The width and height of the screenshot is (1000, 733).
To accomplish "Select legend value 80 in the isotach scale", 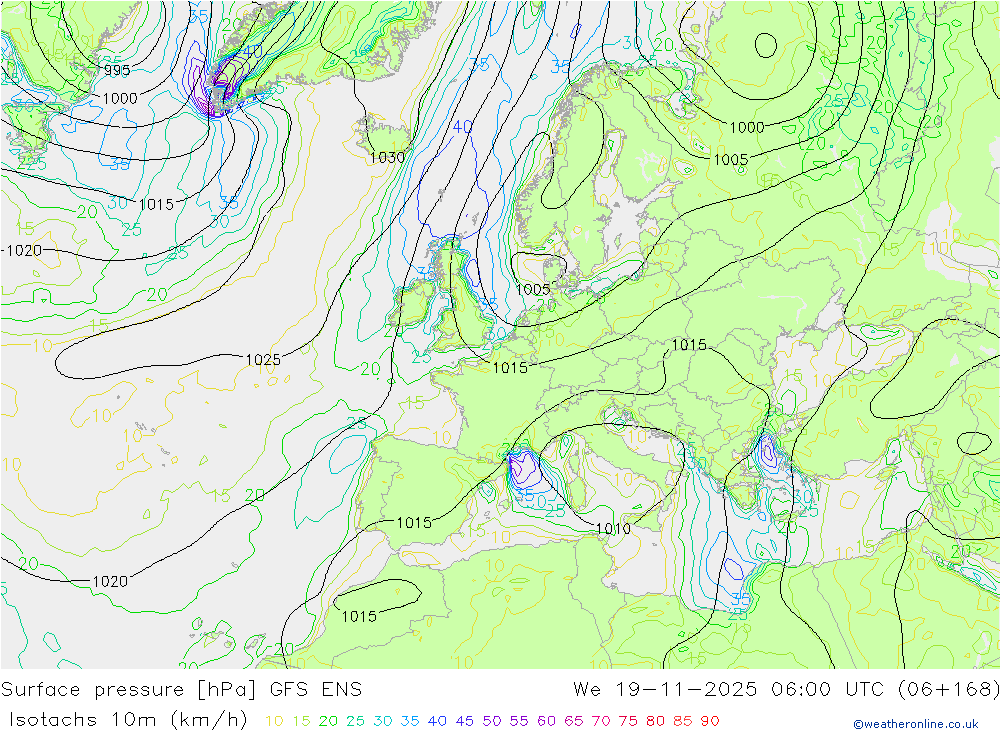I will [656, 722].
